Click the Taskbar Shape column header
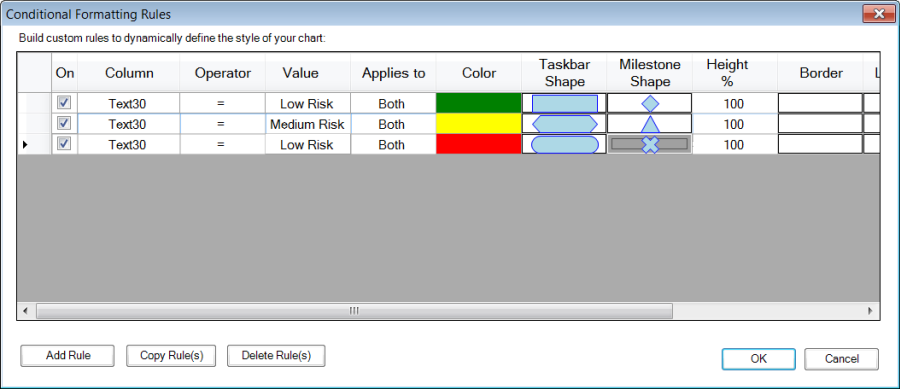900x389 pixels. [564, 73]
